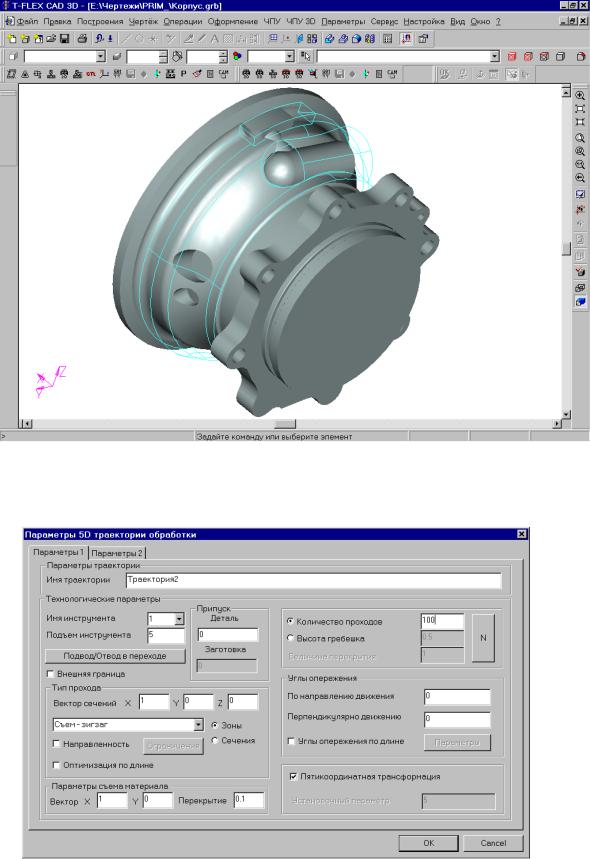Click the Имя траектории text field
The image size is (590, 859).
click(314, 580)
